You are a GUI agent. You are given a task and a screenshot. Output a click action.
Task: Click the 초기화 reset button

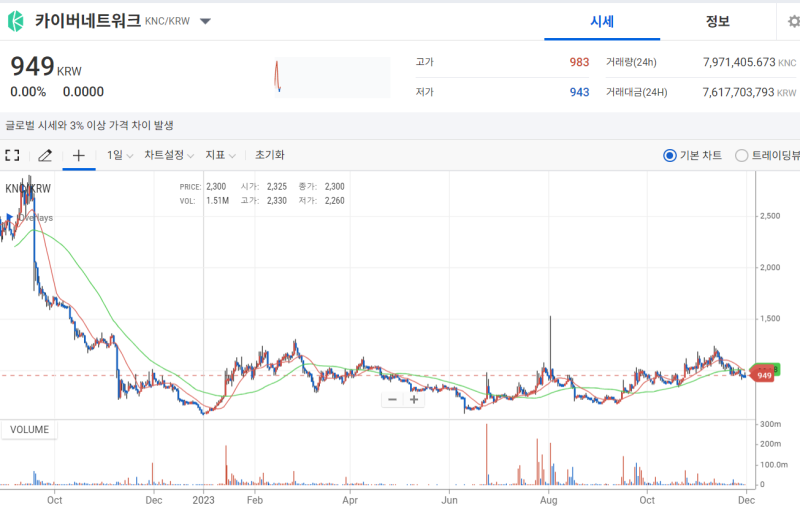(x=269, y=155)
